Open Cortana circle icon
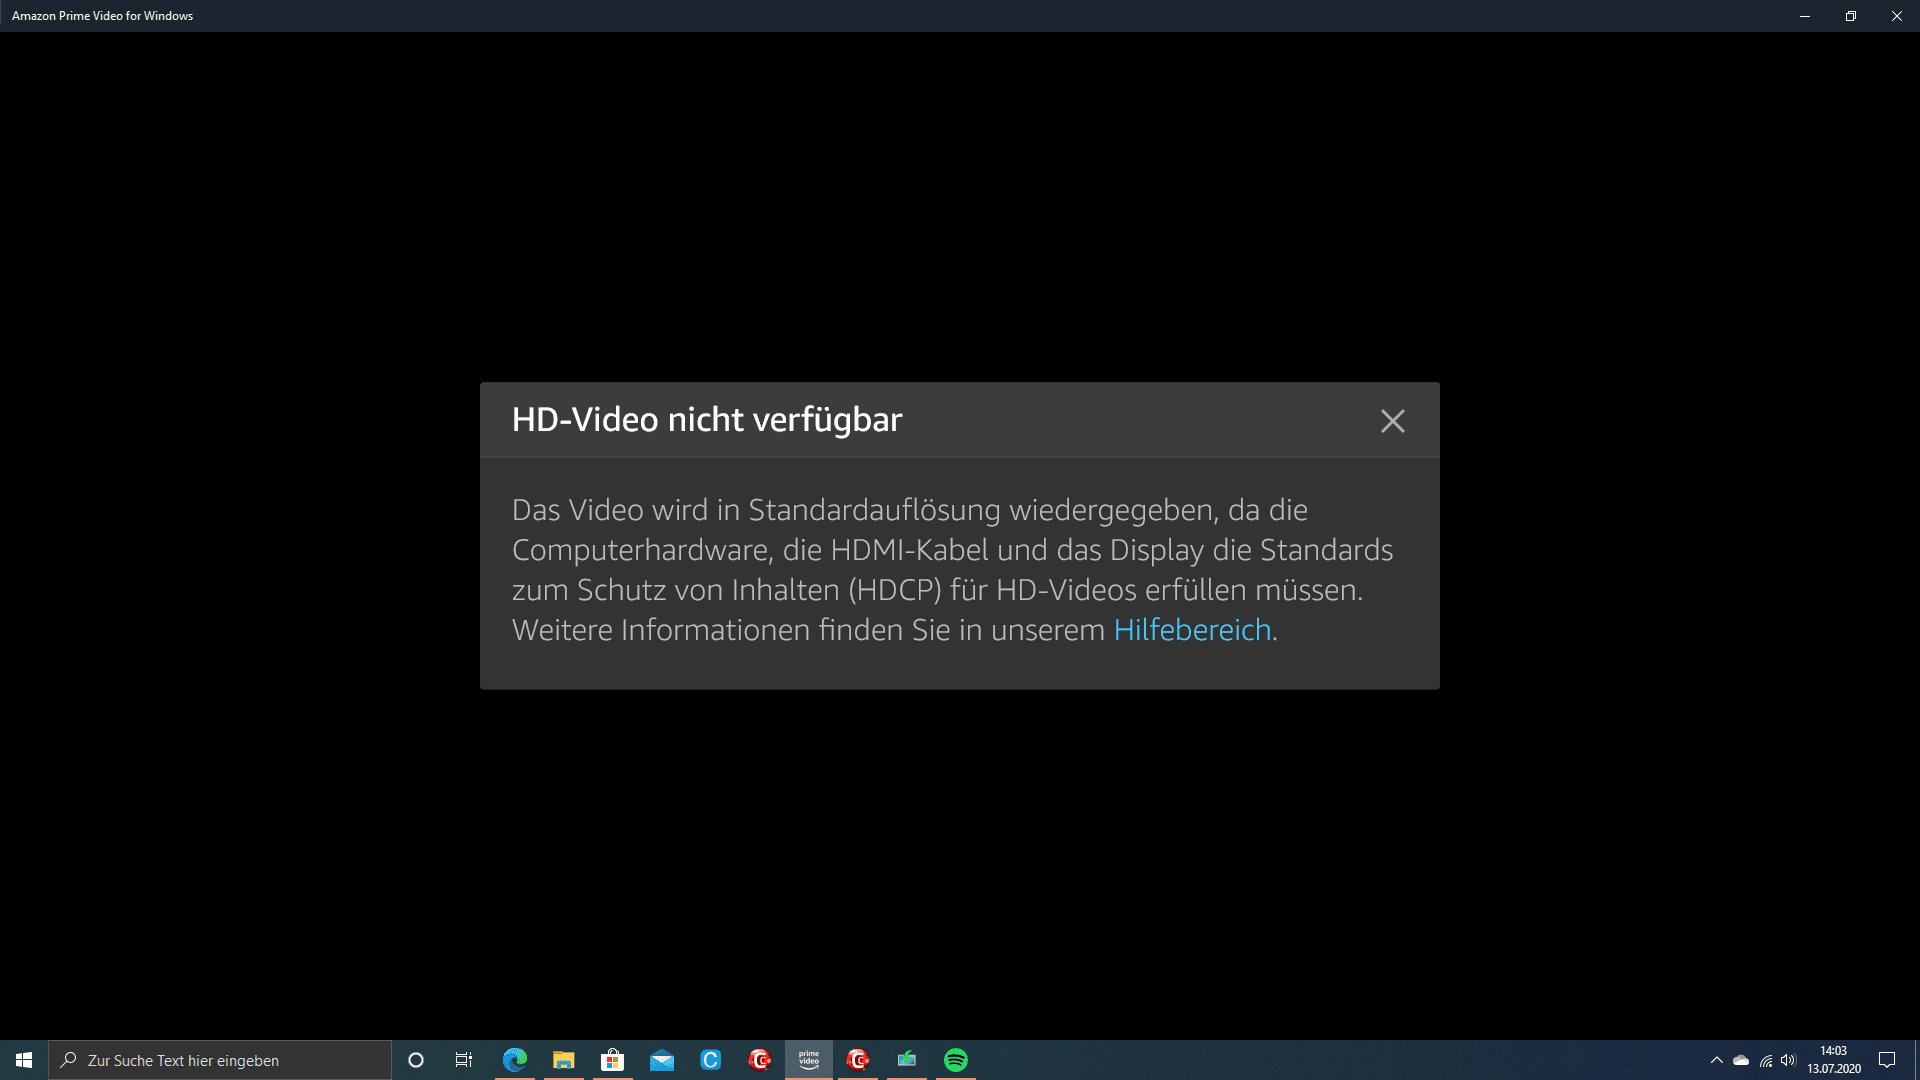The height and width of the screenshot is (1080, 1920). pos(416,1060)
